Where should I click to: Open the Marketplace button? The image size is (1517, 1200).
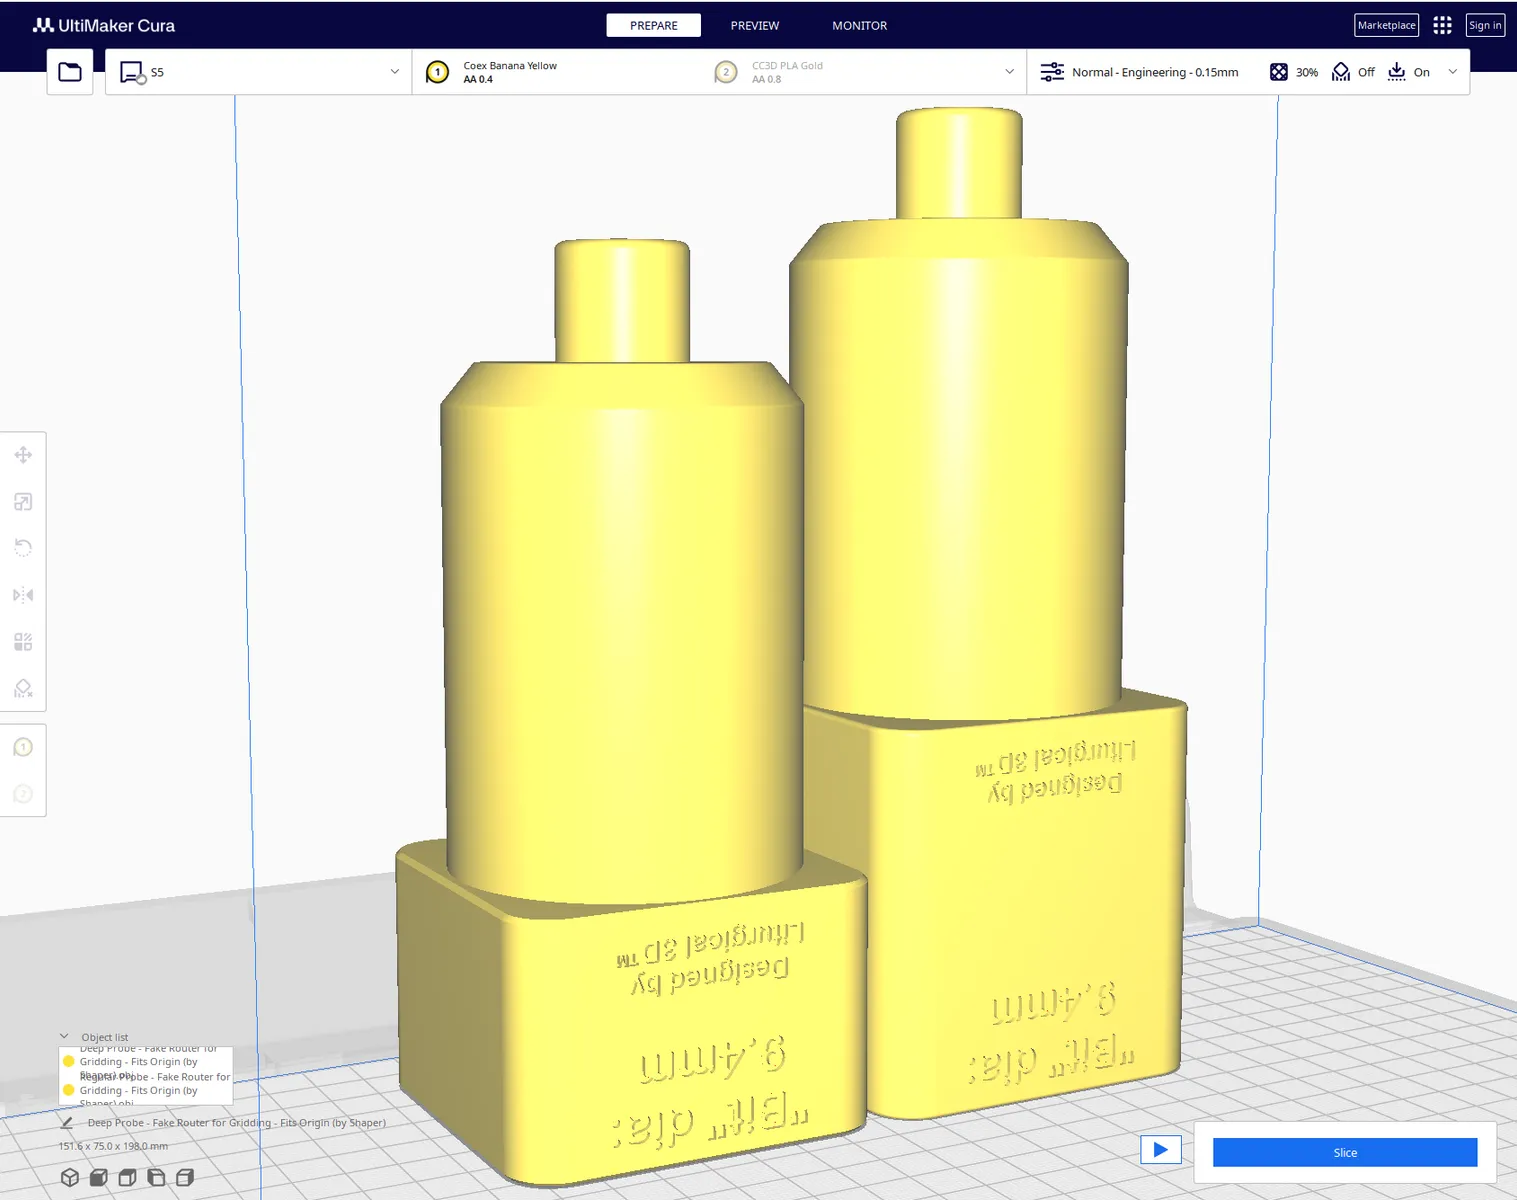(1386, 25)
